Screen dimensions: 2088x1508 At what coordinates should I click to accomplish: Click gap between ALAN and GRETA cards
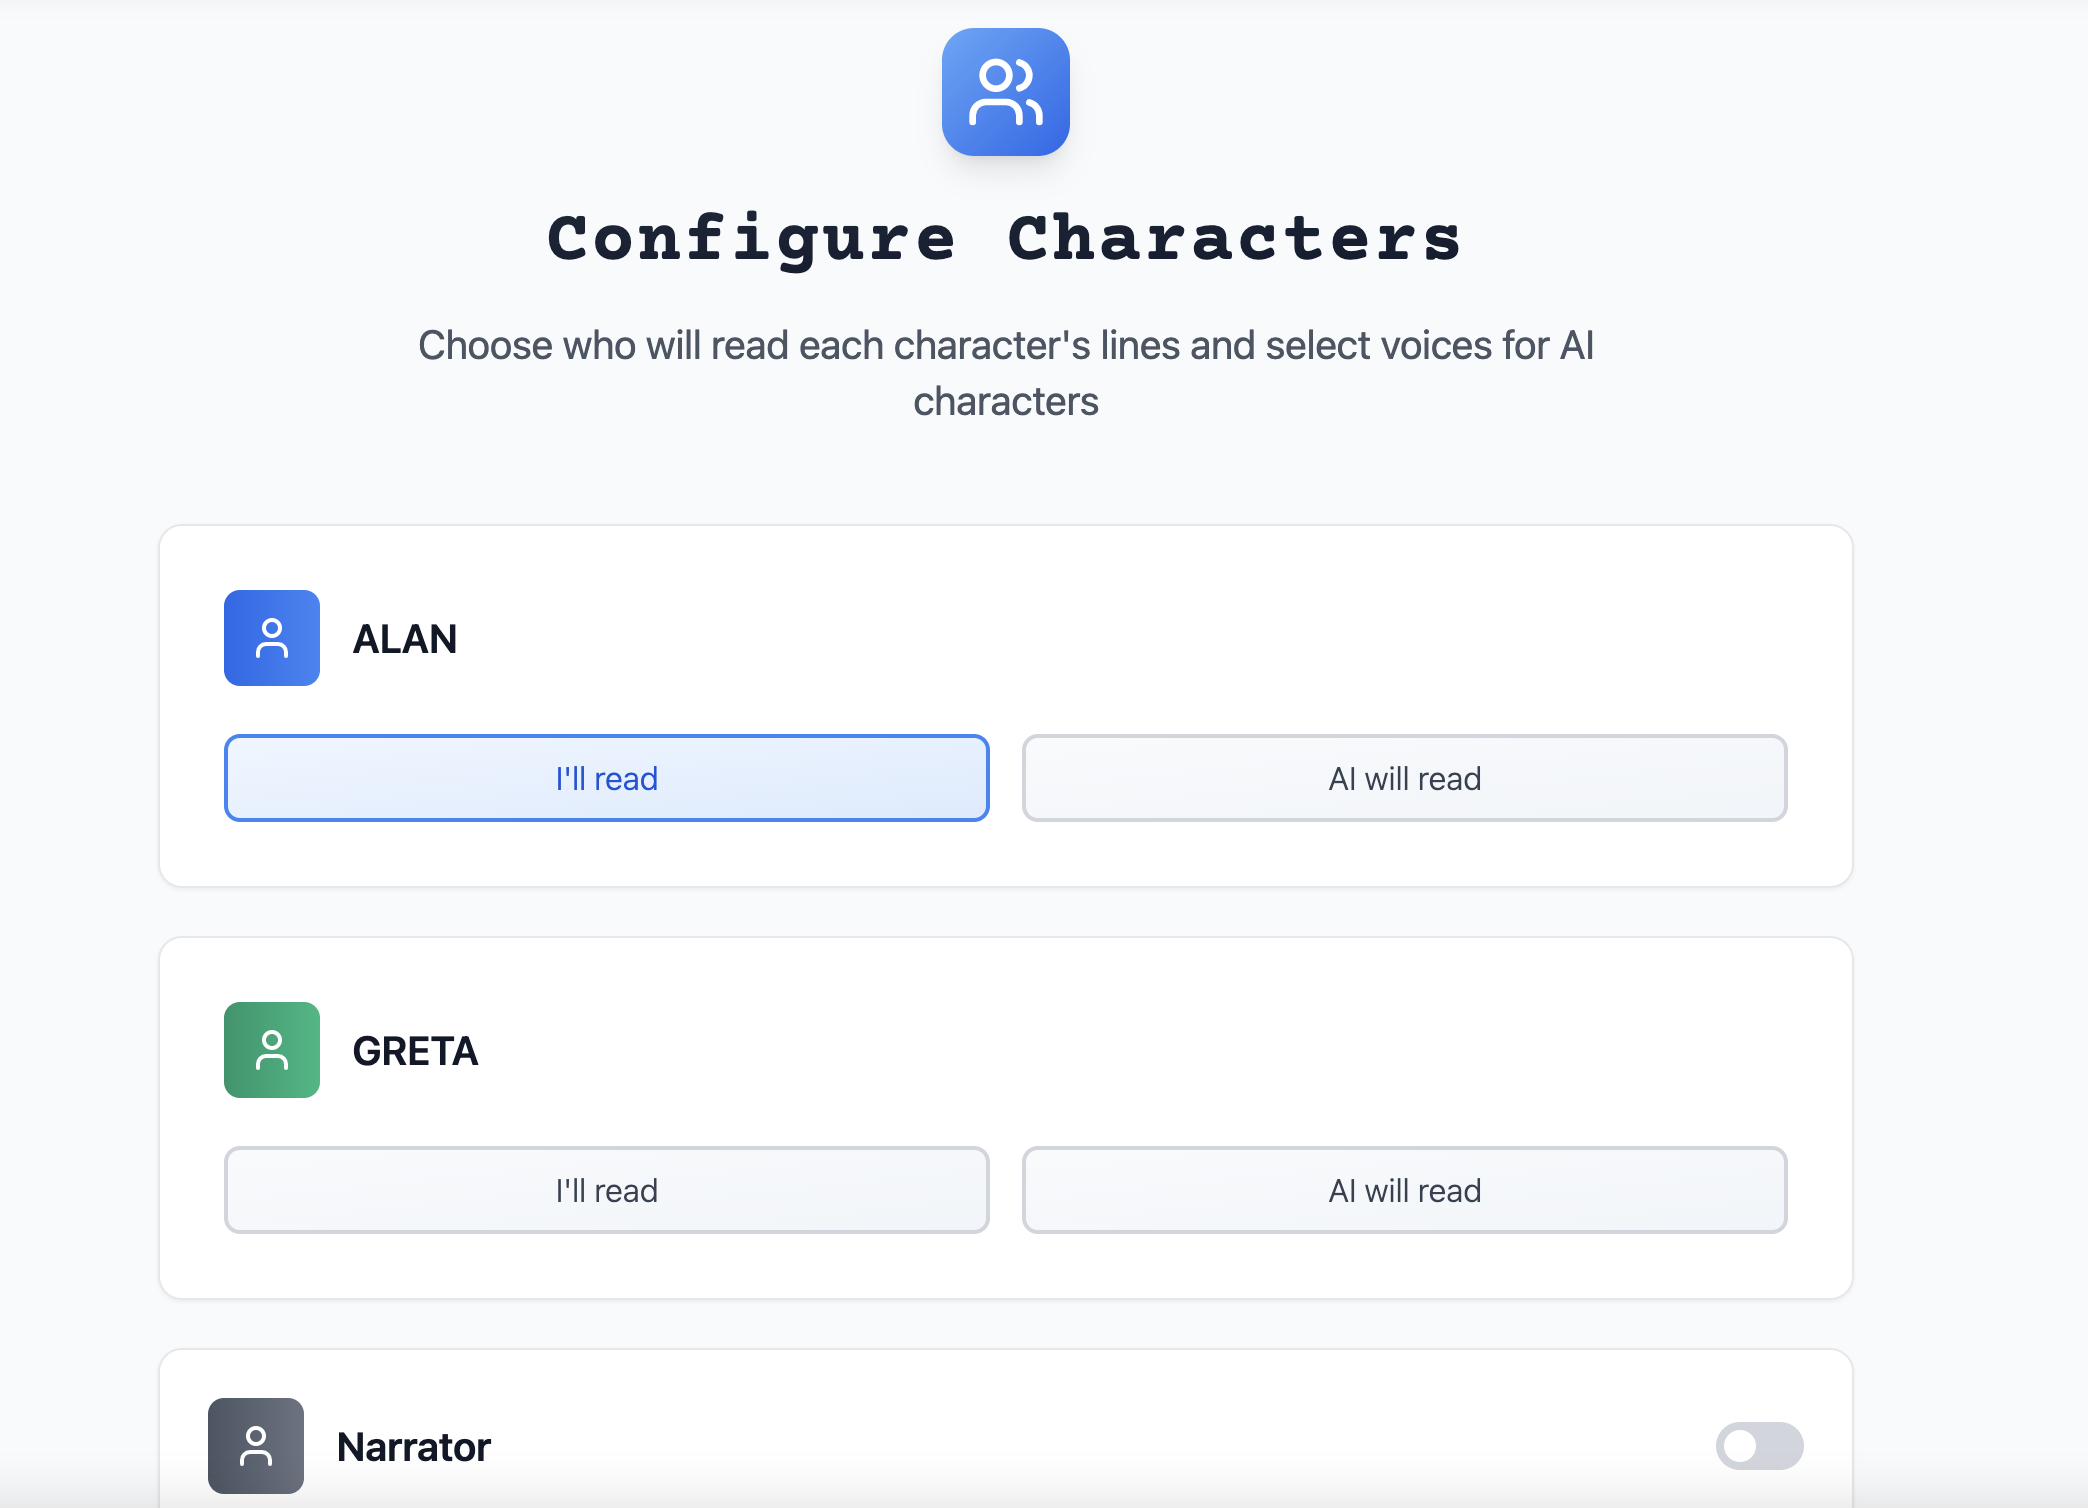(x=1005, y=912)
